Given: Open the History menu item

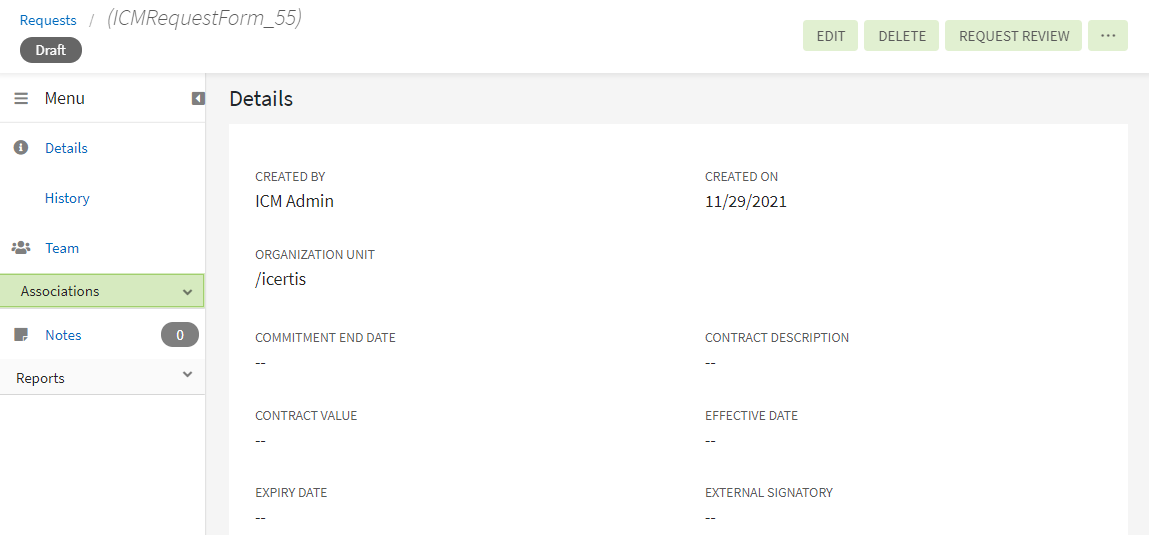Looking at the screenshot, I should pos(67,198).
